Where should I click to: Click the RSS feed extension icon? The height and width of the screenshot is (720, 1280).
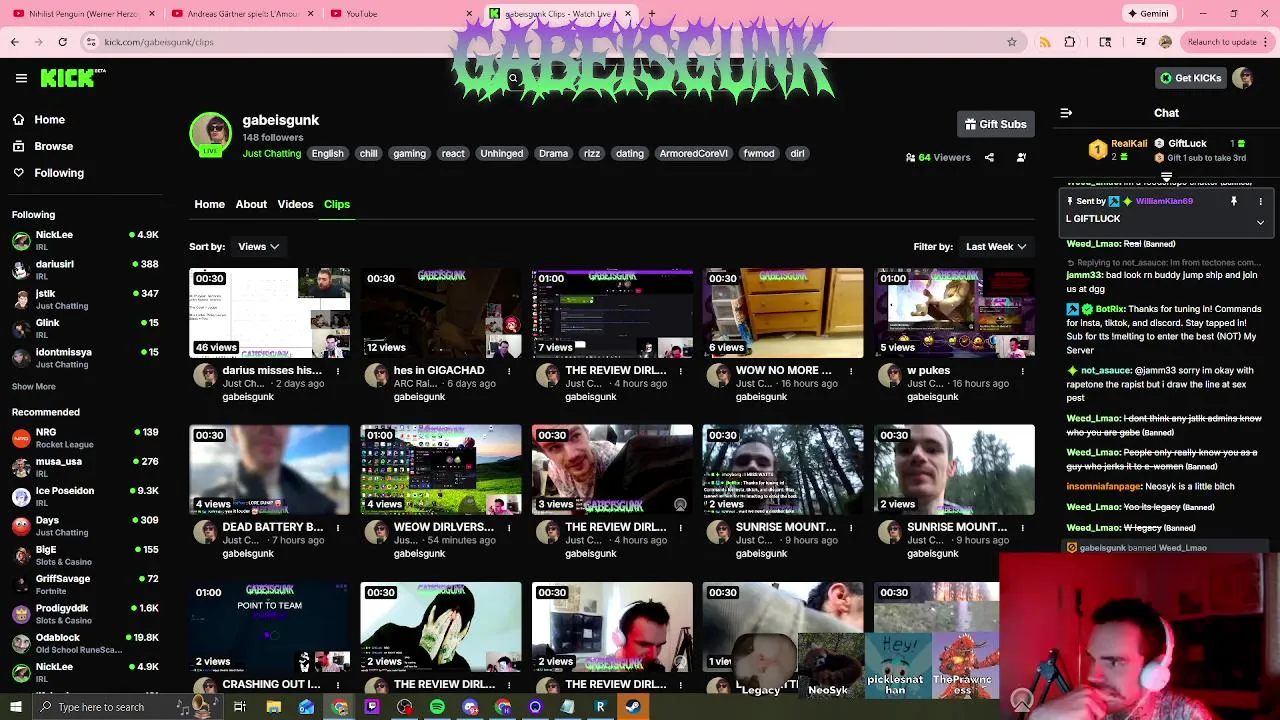coord(1045,42)
